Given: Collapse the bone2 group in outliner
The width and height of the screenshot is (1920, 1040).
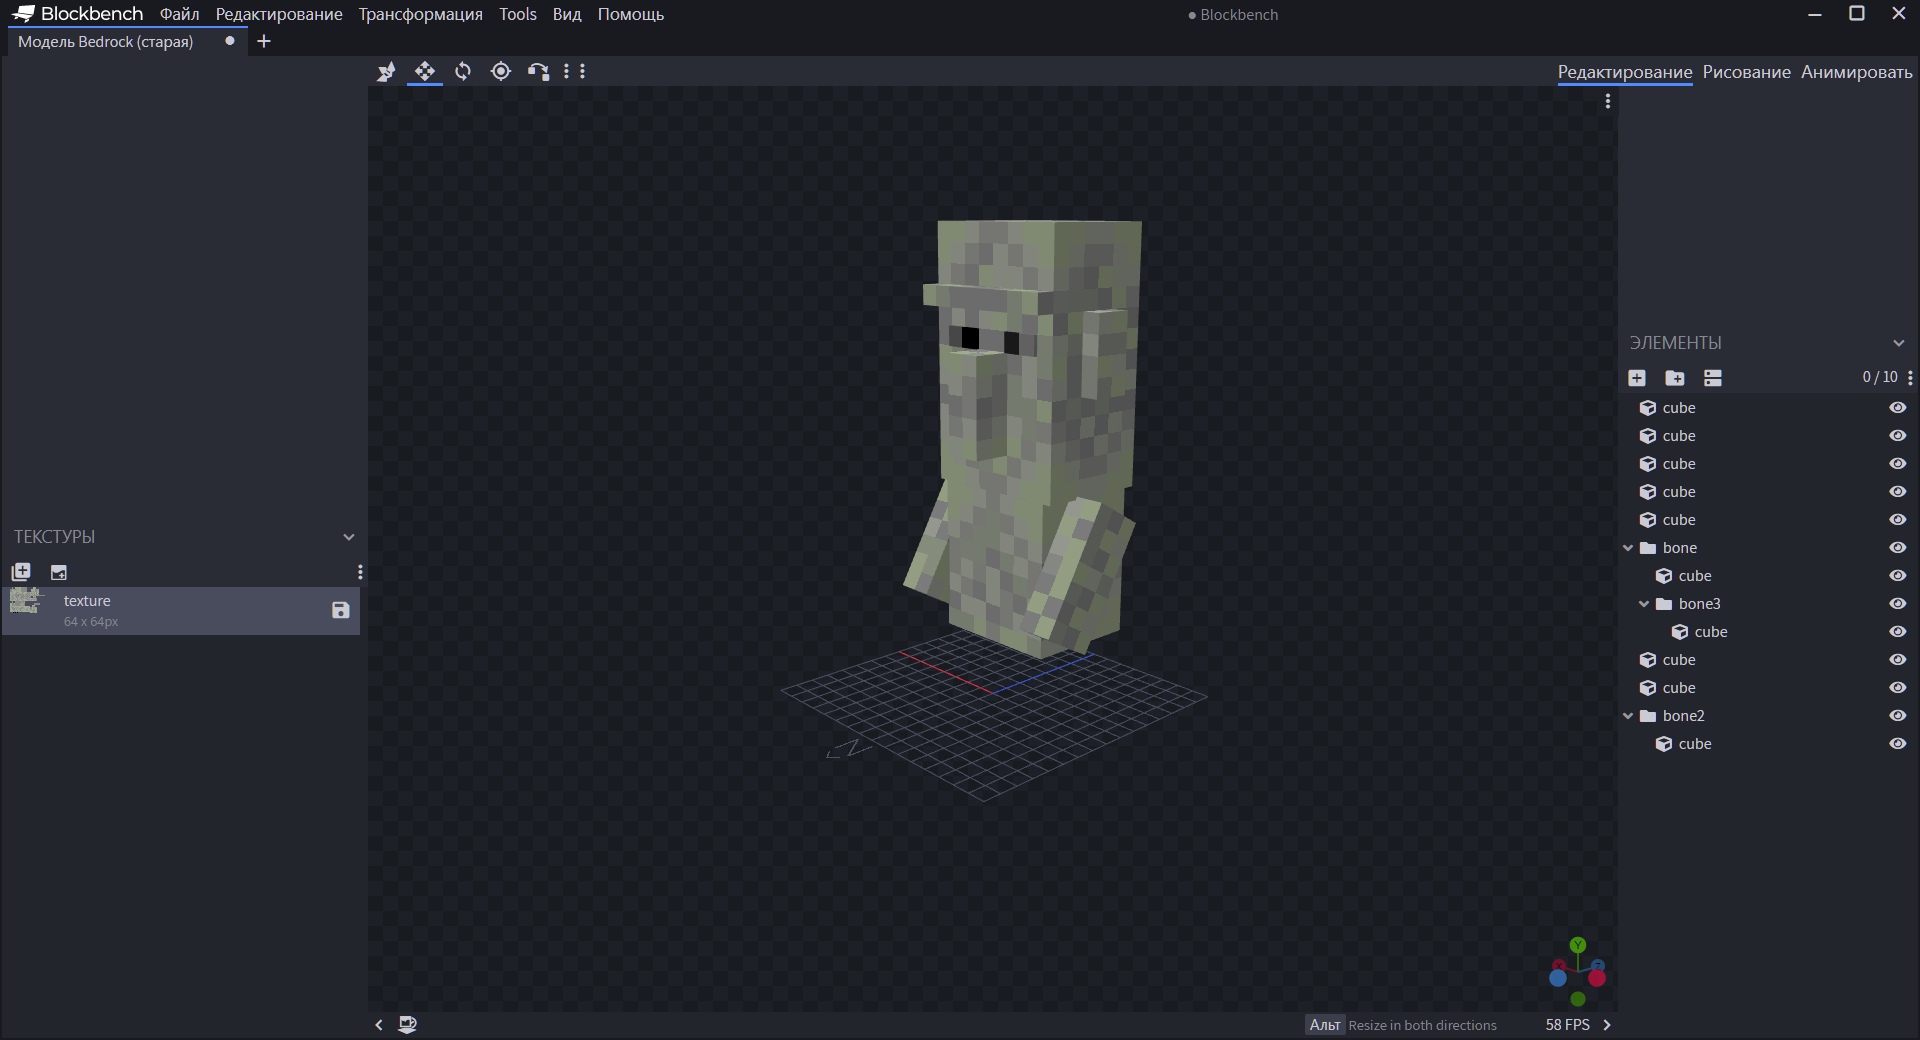Looking at the screenshot, I should (x=1628, y=716).
